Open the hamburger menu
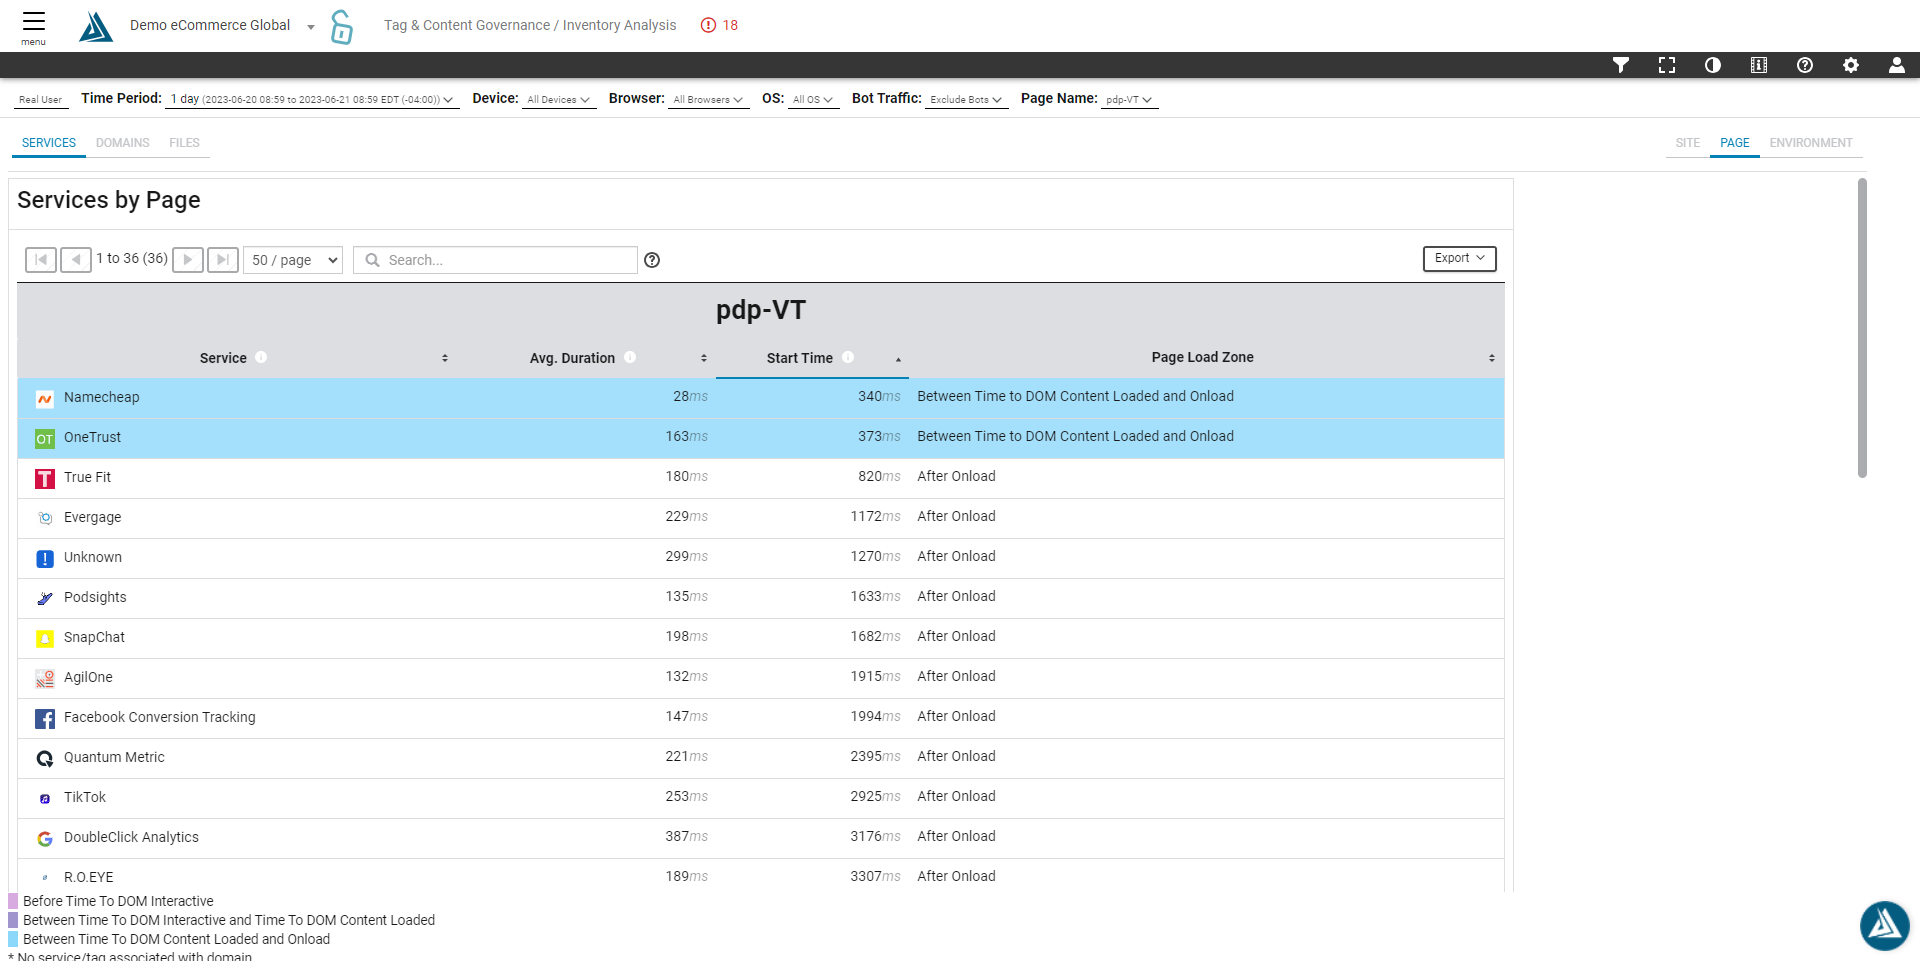Image resolution: width=1920 pixels, height=961 pixels. (34, 26)
